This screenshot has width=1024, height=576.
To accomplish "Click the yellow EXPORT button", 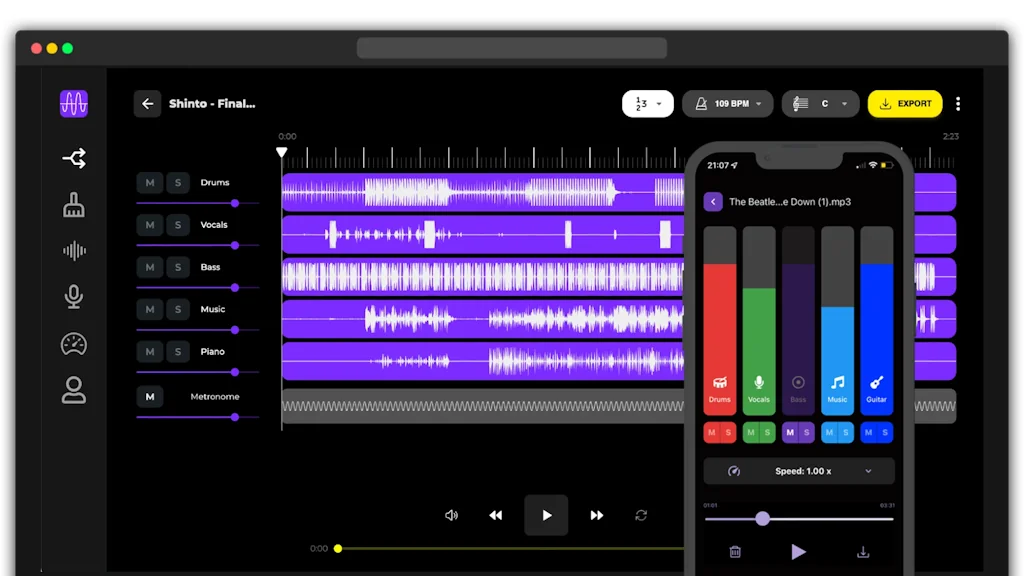I will 905,103.
